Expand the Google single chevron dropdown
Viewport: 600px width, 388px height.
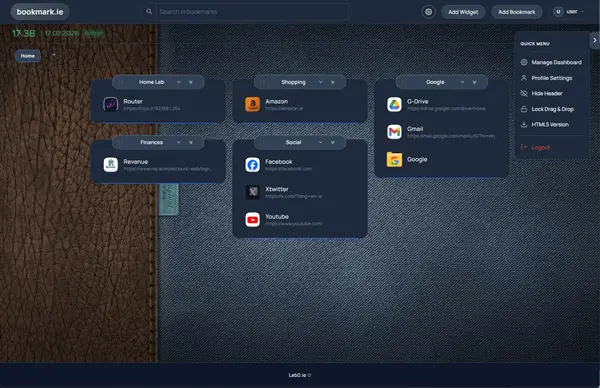[462, 82]
